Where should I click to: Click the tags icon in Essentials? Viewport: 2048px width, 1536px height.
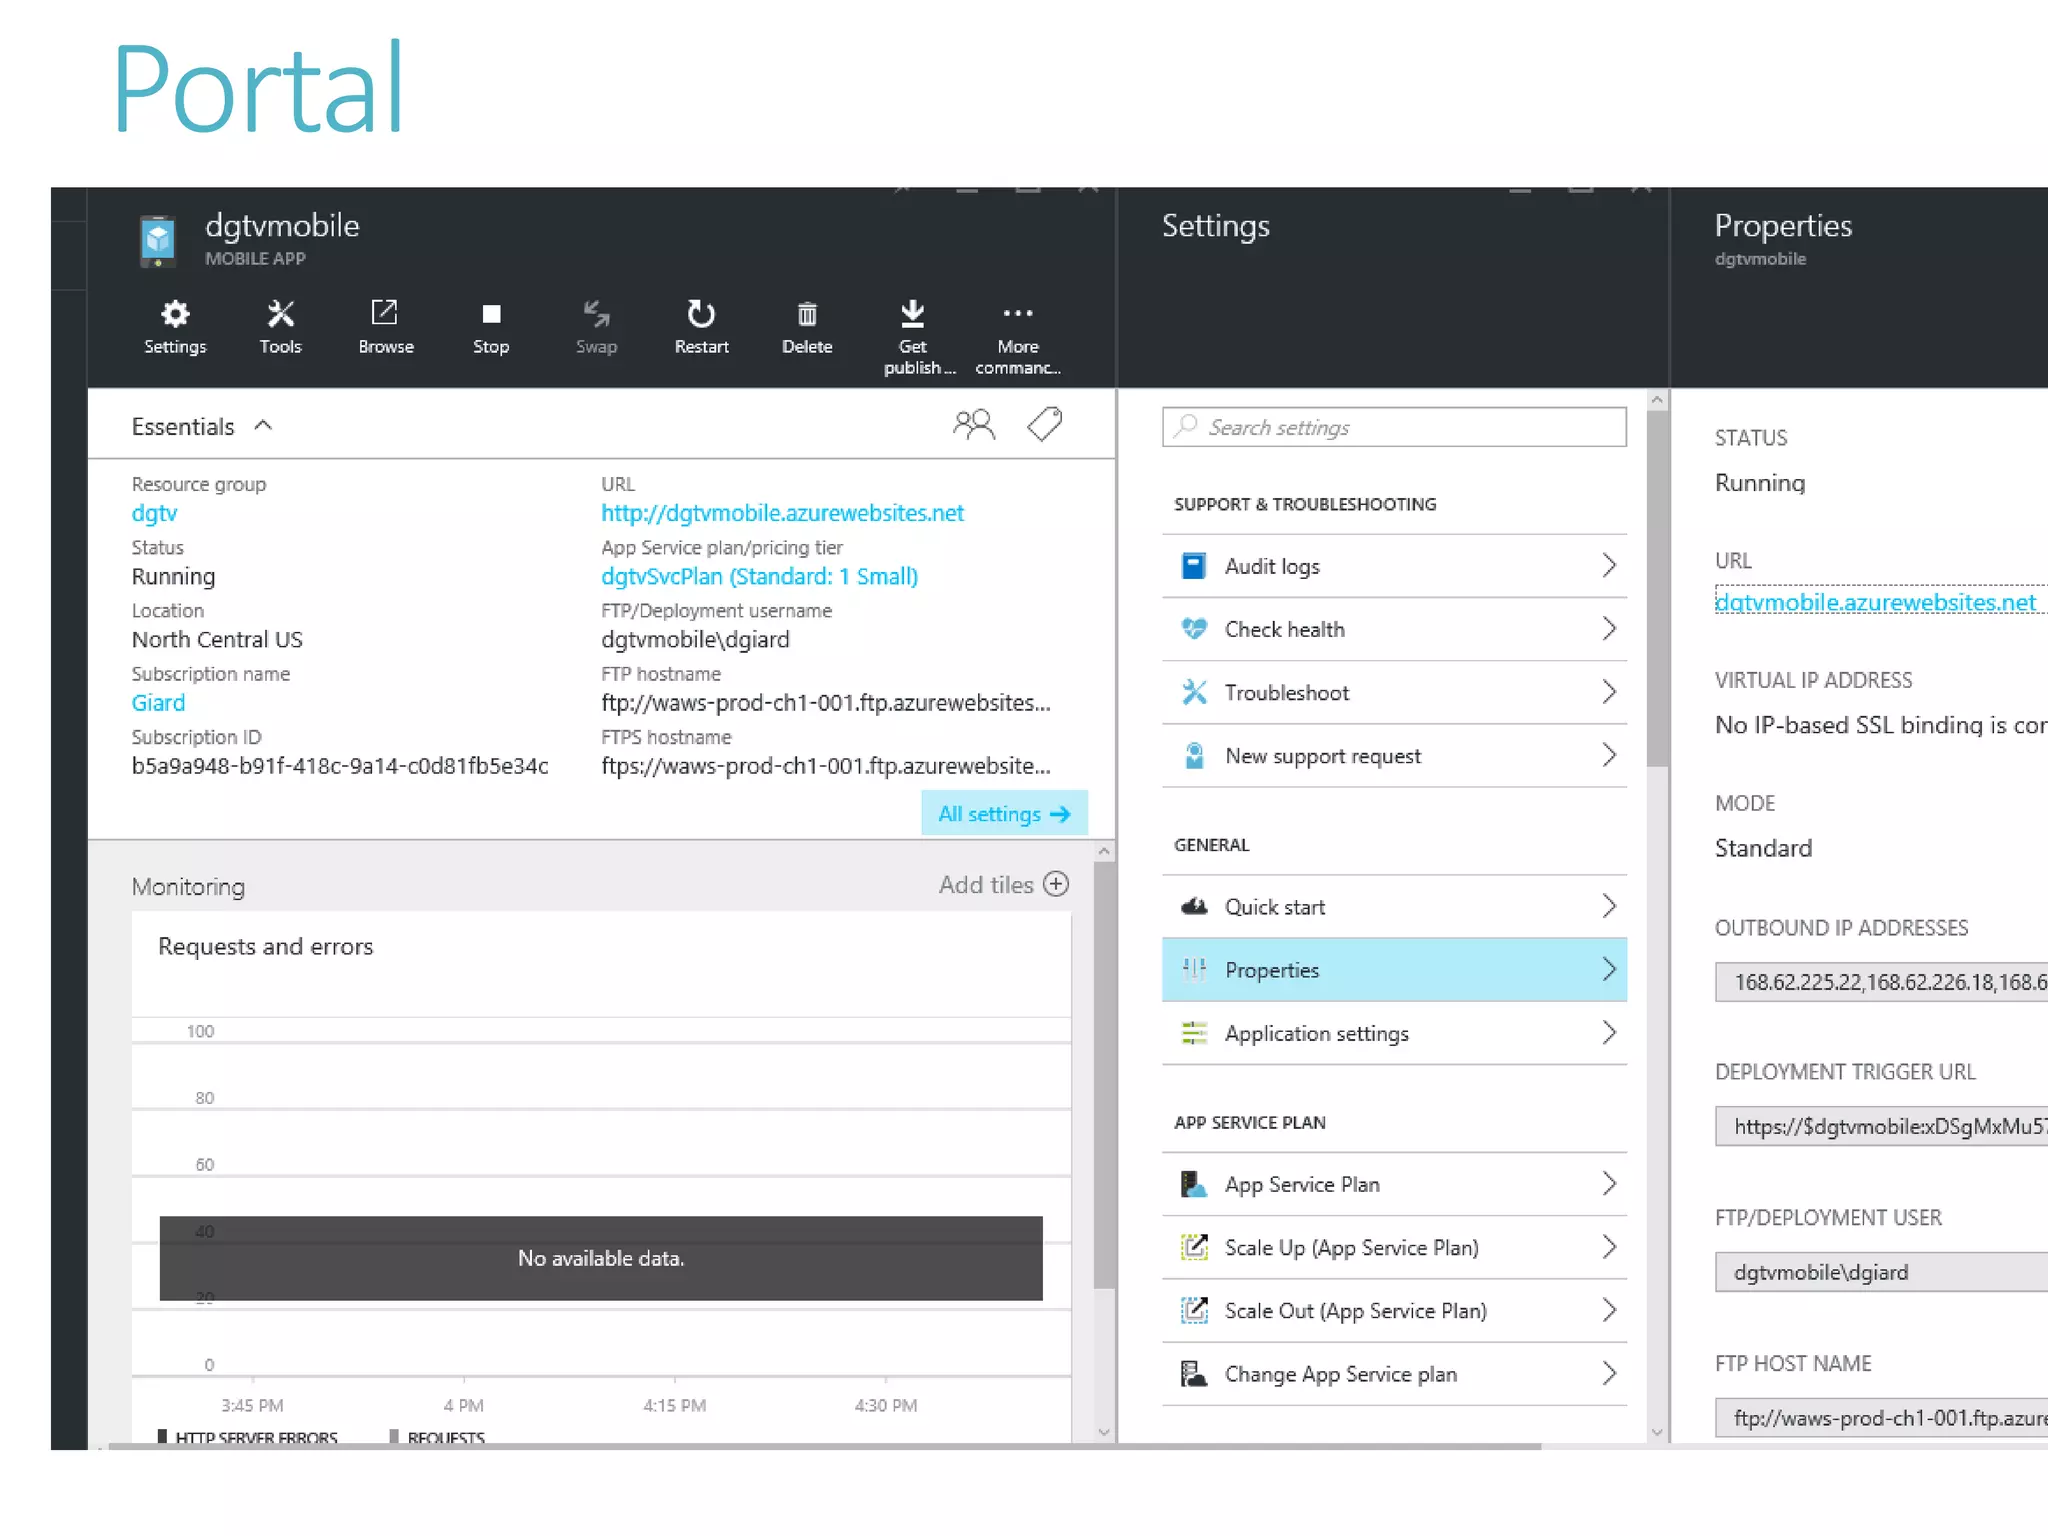tap(1044, 424)
